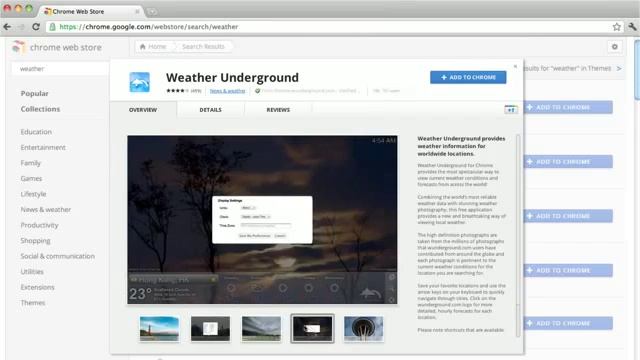
Task: Click the green lock in the address bar
Action: click(52, 27)
